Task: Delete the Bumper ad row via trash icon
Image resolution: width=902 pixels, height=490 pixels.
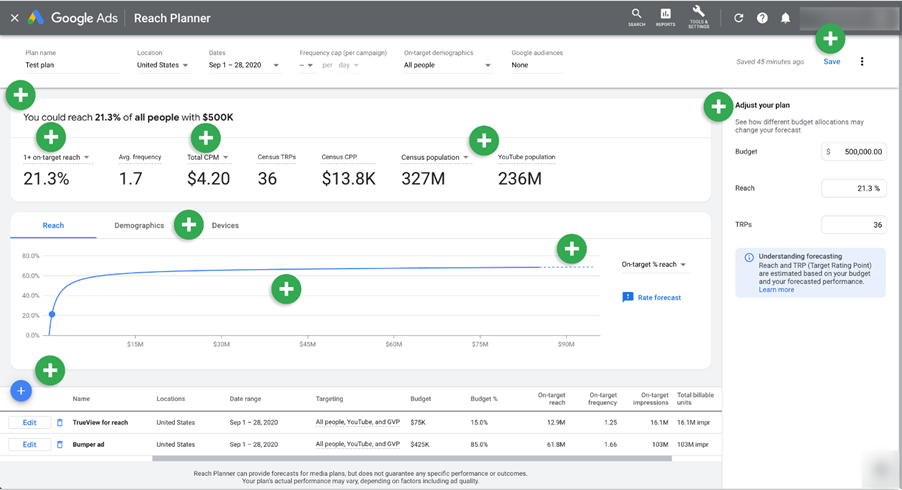Action: [x=60, y=445]
